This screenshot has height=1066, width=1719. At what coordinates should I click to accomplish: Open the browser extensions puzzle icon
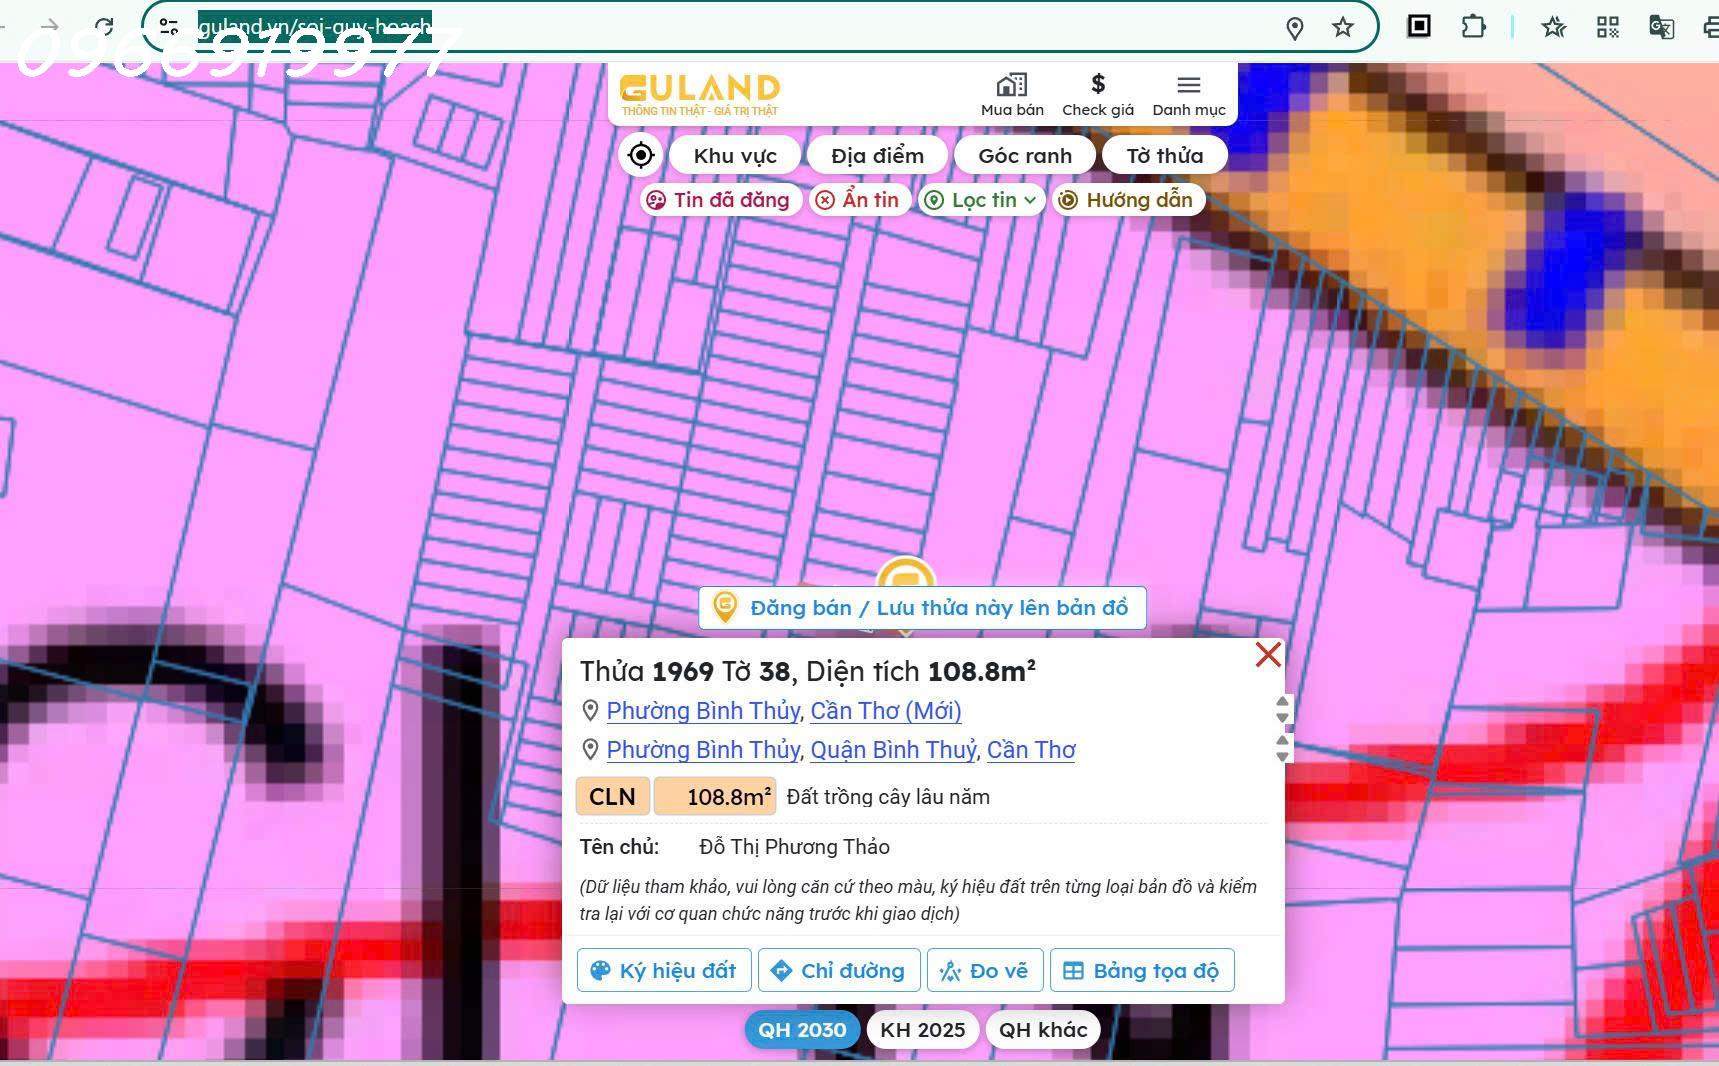1474,27
